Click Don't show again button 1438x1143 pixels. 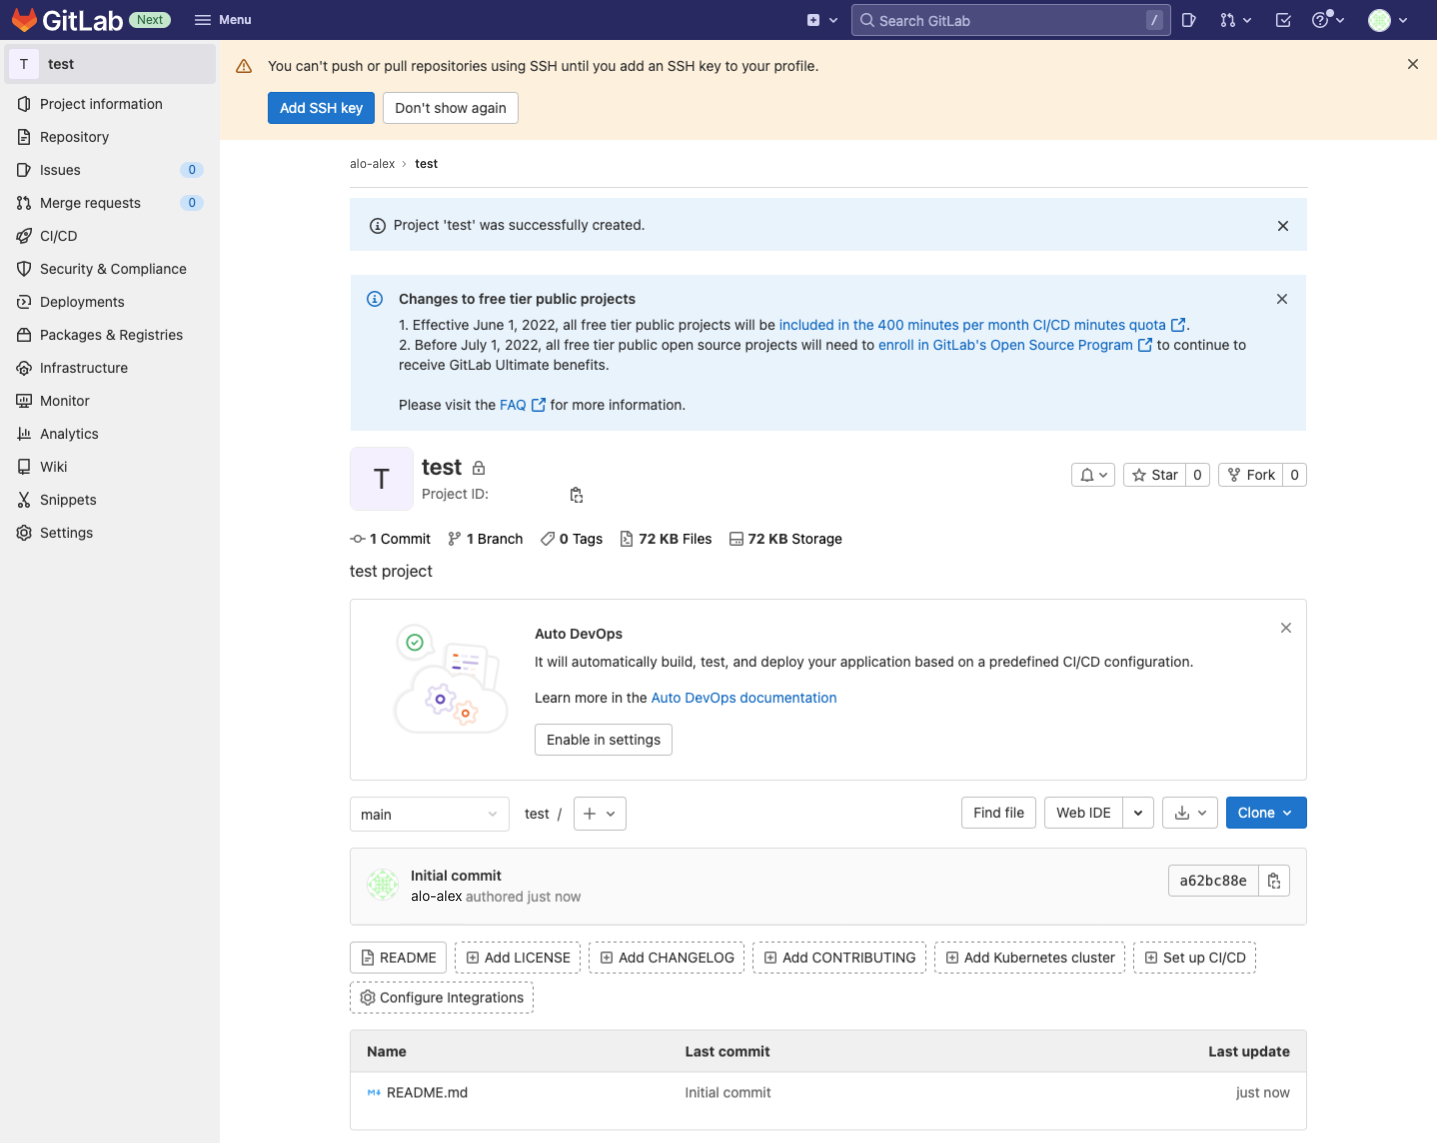click(x=450, y=108)
